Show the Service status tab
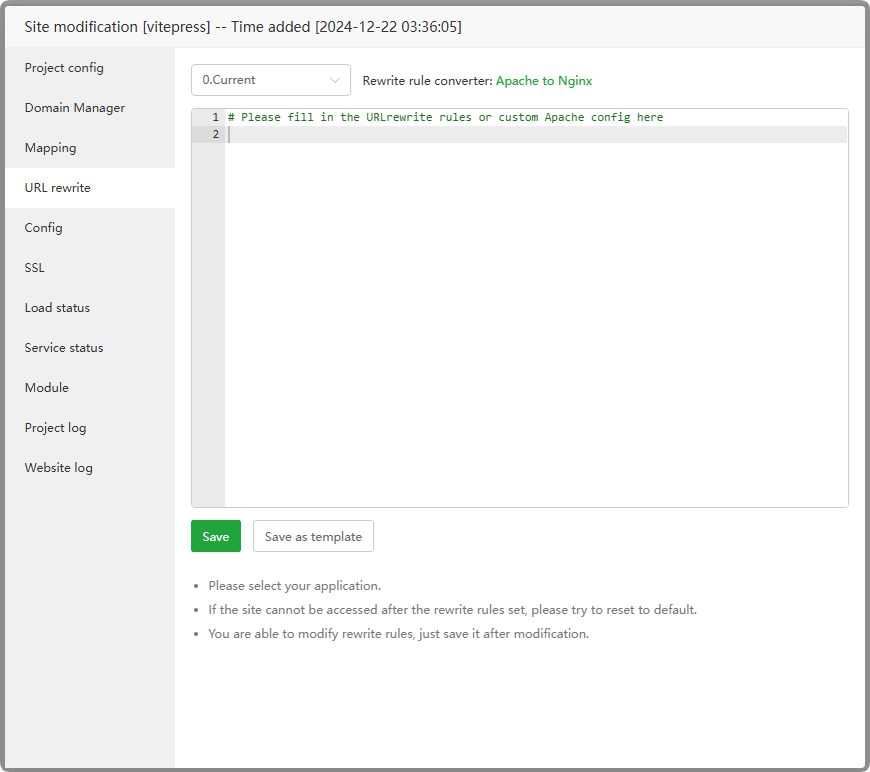 [64, 348]
